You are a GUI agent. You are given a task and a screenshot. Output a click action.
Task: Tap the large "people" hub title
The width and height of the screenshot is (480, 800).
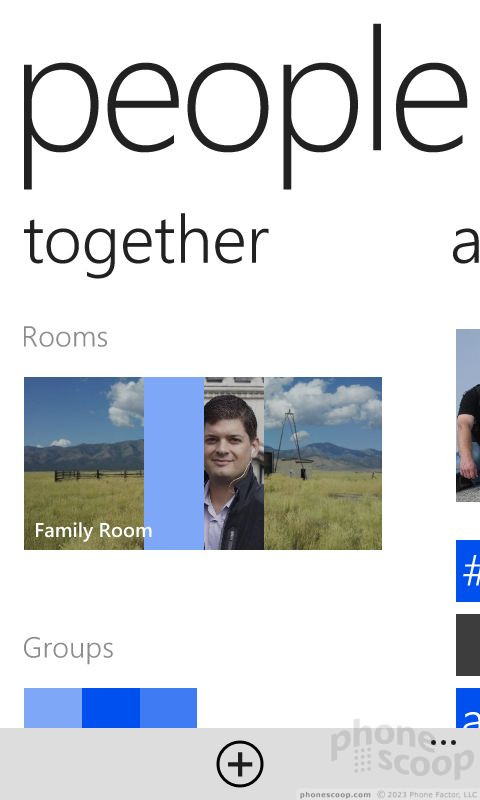click(x=245, y=107)
